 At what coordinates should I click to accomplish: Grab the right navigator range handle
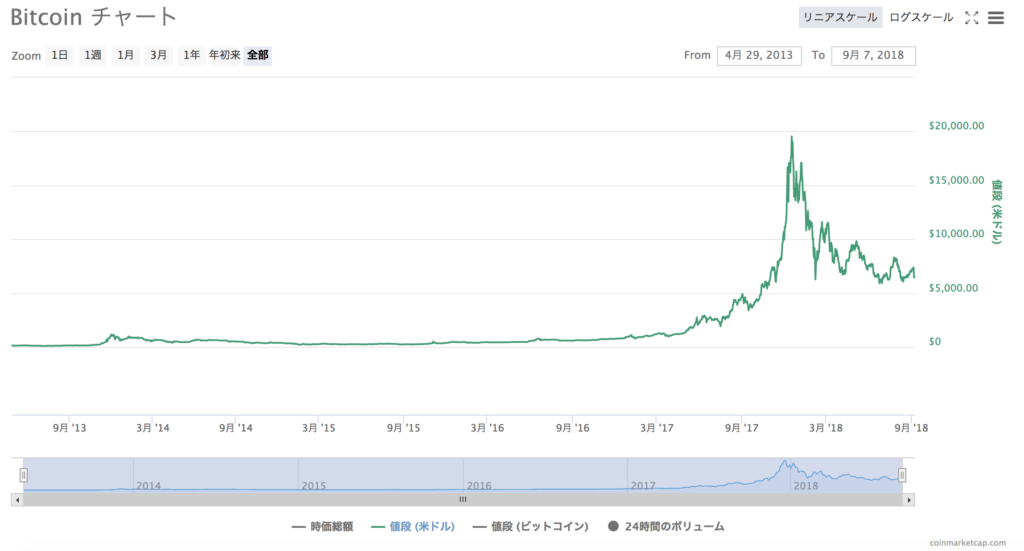pos(902,475)
